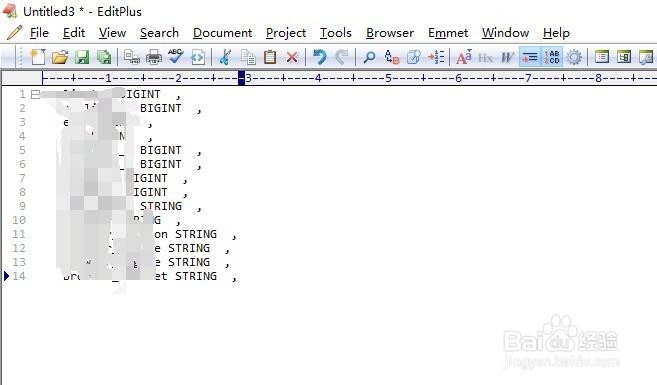
Task: Open Find with magnifier icon
Action: click(x=369, y=57)
